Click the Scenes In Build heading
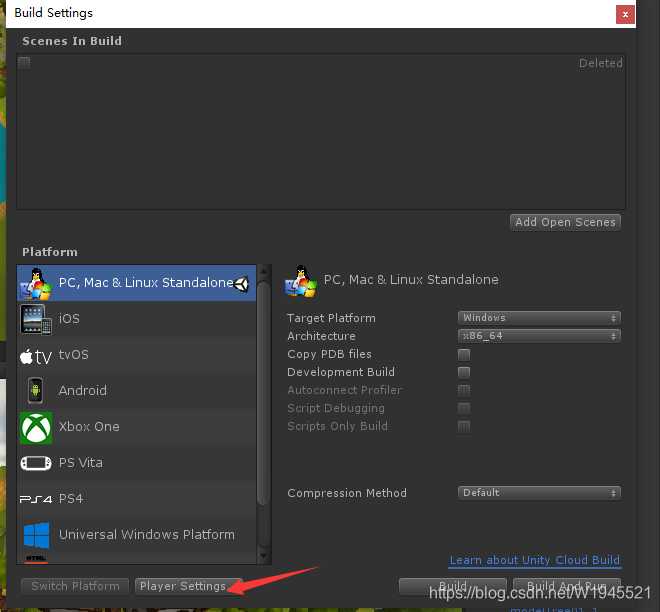660x612 pixels. [72, 41]
